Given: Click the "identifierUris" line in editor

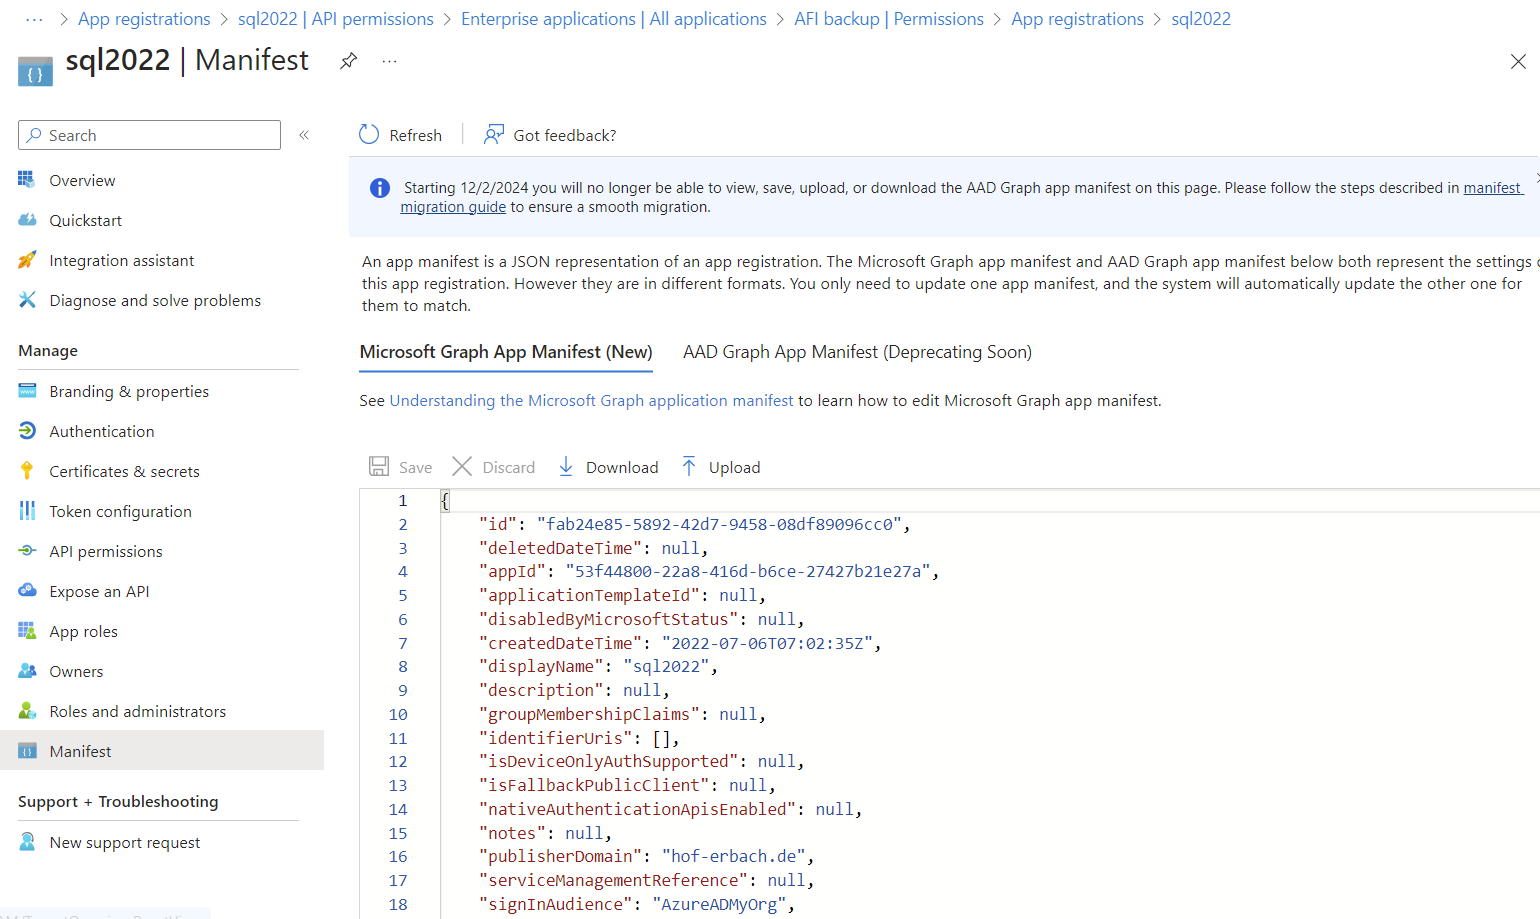Looking at the screenshot, I should [579, 738].
